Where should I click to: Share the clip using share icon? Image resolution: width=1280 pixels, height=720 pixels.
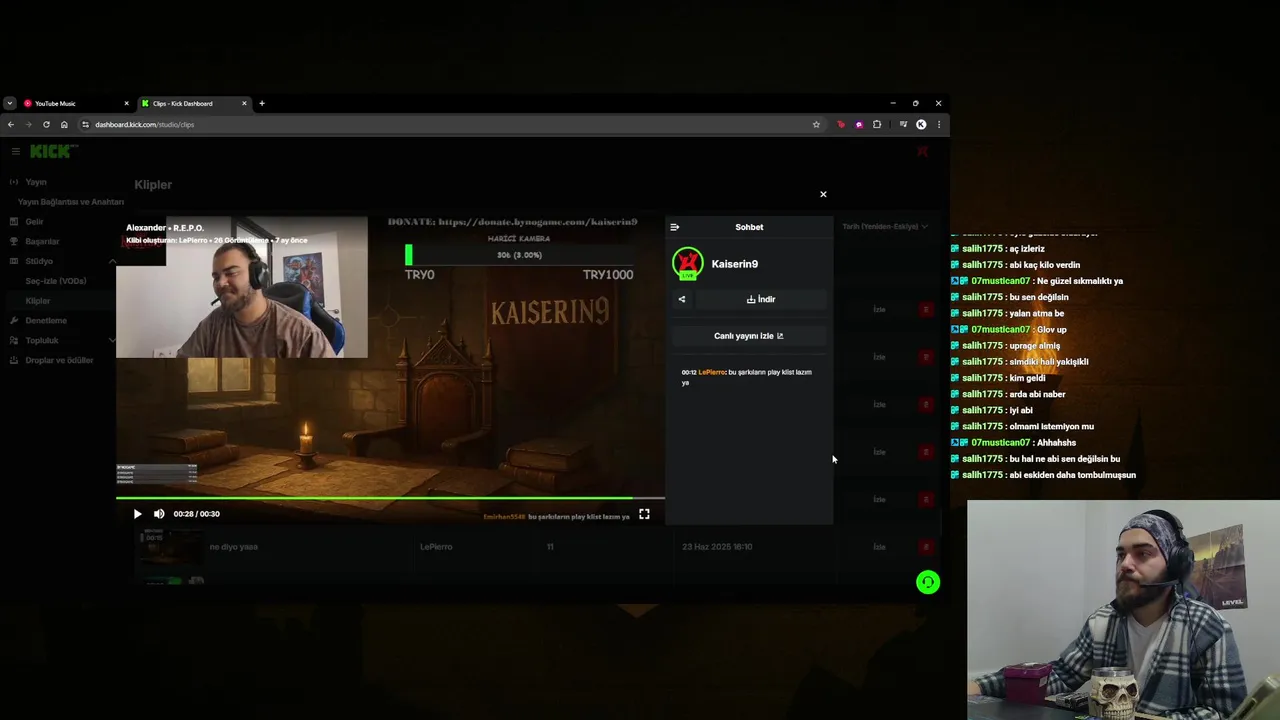click(682, 299)
